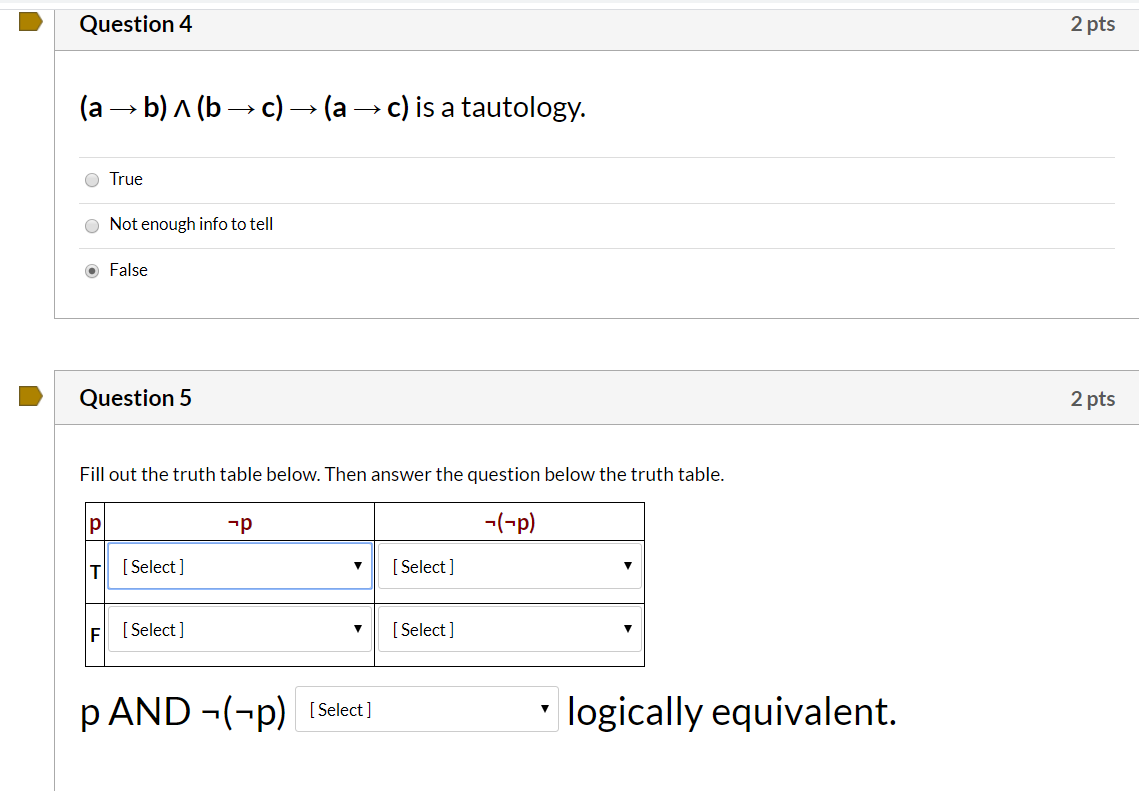Select the True radio button

92,180
